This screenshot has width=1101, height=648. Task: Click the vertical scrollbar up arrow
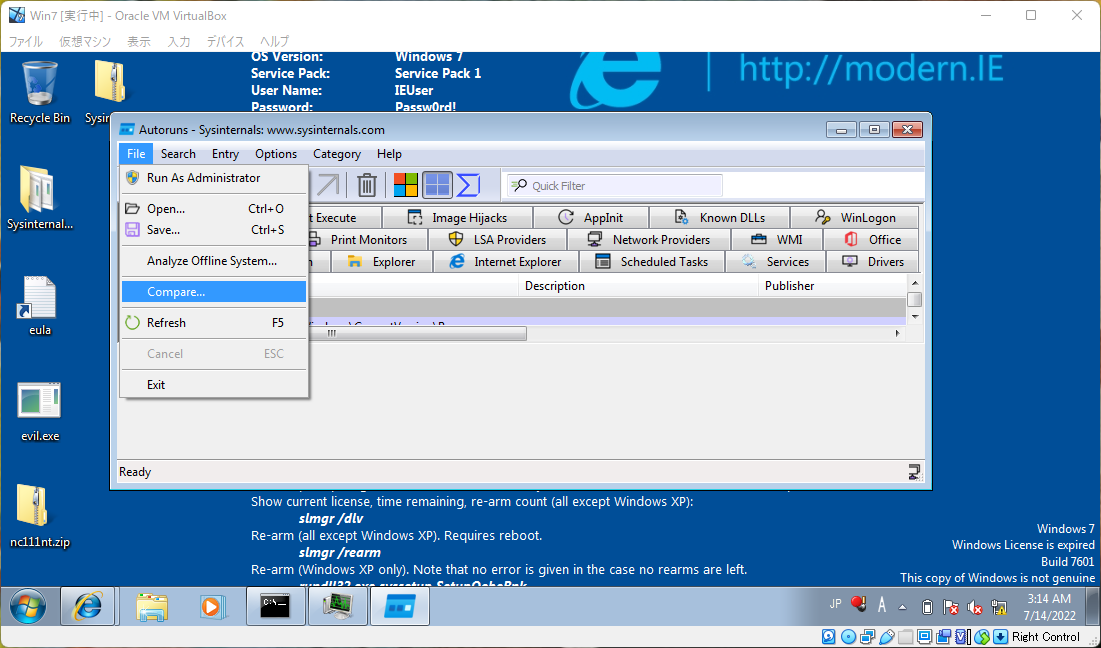pos(914,283)
